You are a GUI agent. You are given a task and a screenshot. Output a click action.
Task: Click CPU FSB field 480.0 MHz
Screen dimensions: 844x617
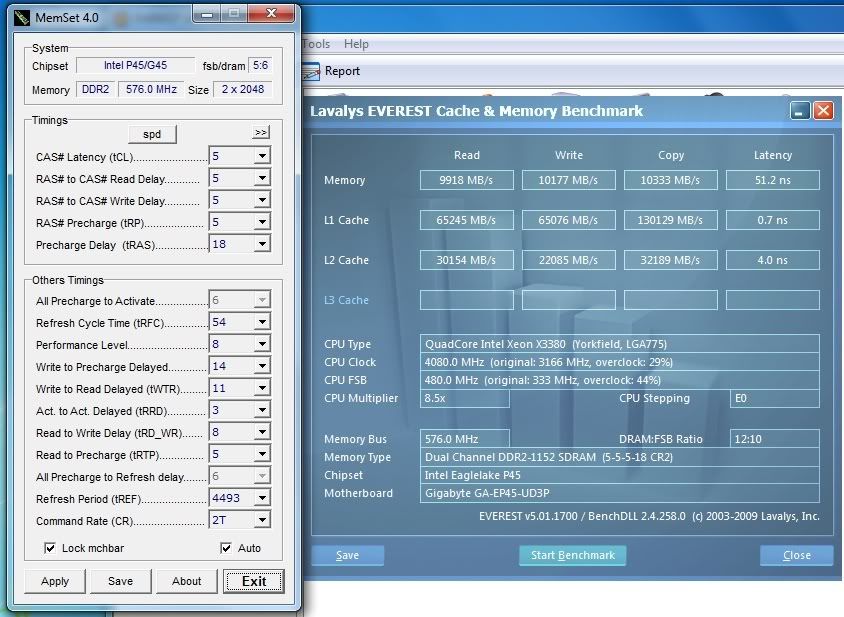coord(620,380)
